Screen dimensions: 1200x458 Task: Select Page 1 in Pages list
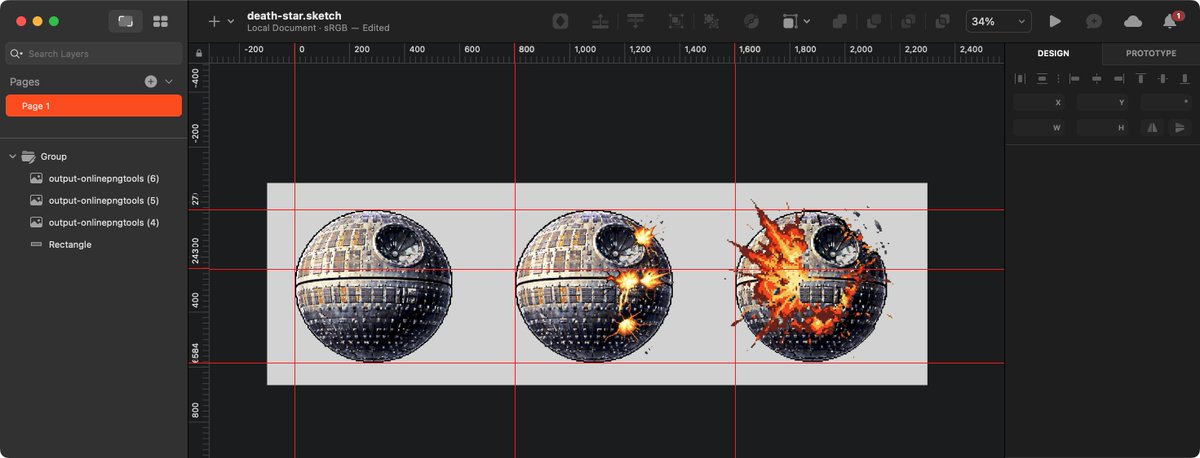[x=94, y=106]
